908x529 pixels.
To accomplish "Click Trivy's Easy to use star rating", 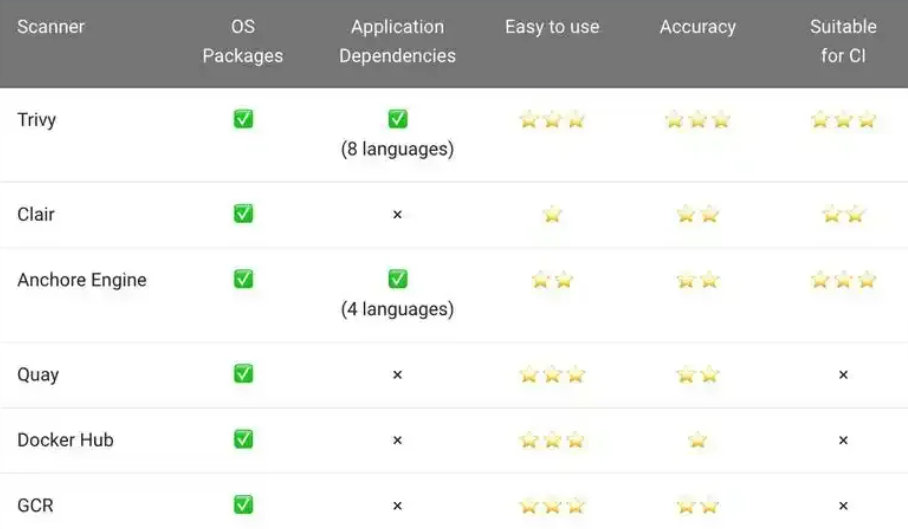I will click(x=552, y=120).
